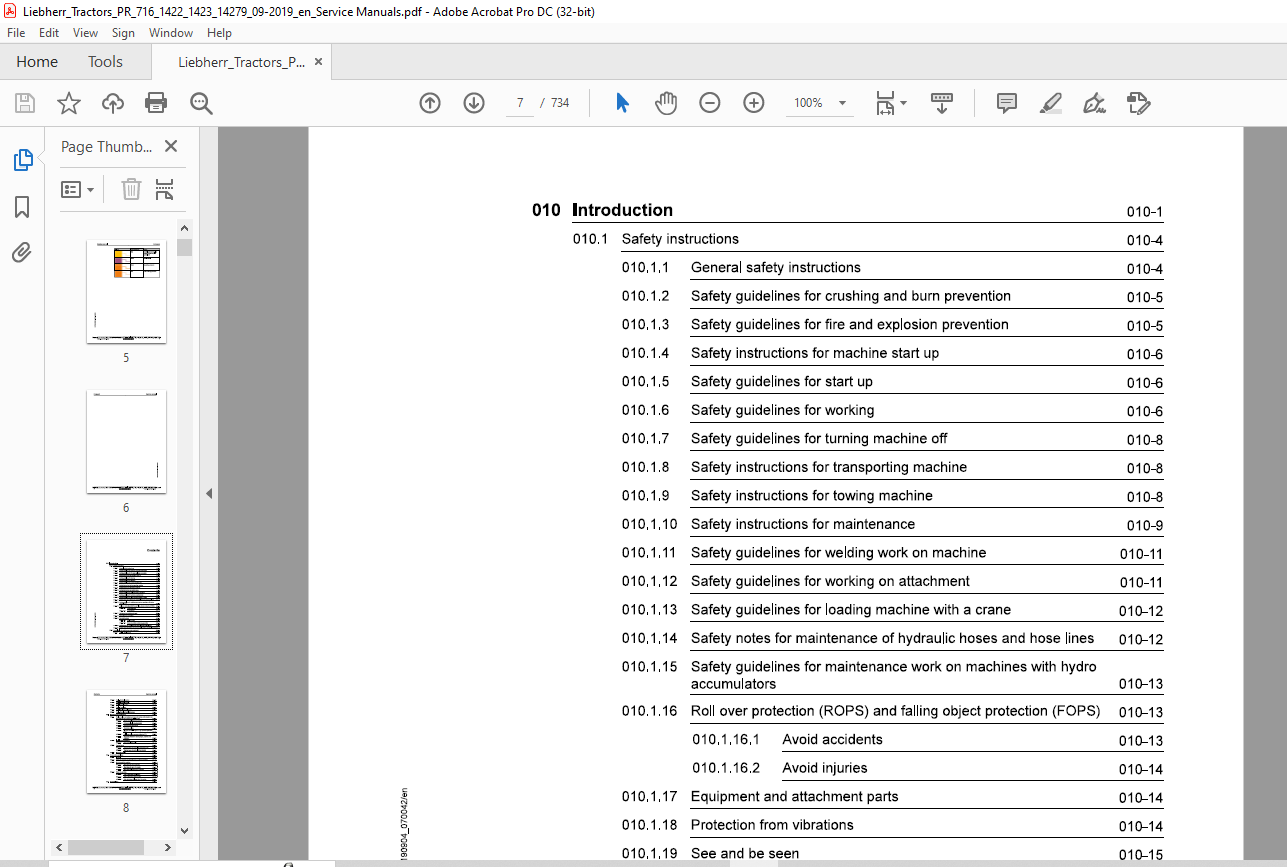Open the Bookmarks pane icon
The width and height of the screenshot is (1287, 867).
pyautogui.click(x=22, y=207)
